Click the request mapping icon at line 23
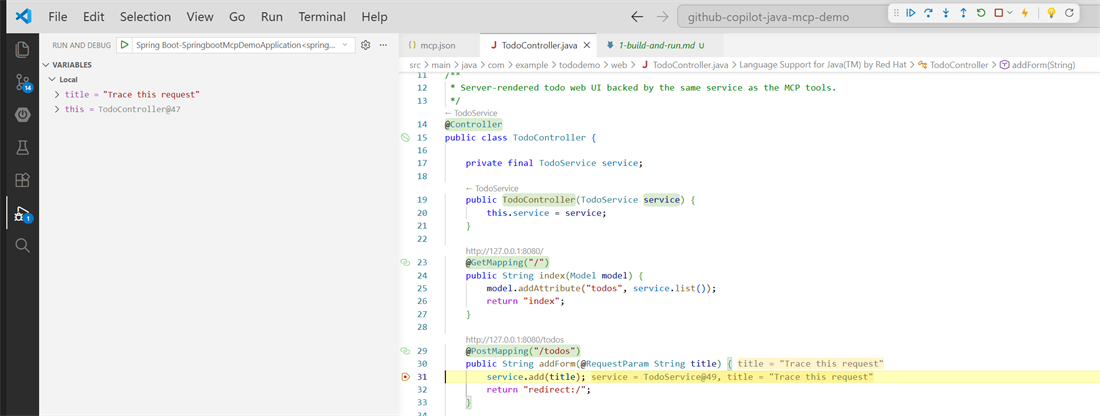 pos(405,262)
